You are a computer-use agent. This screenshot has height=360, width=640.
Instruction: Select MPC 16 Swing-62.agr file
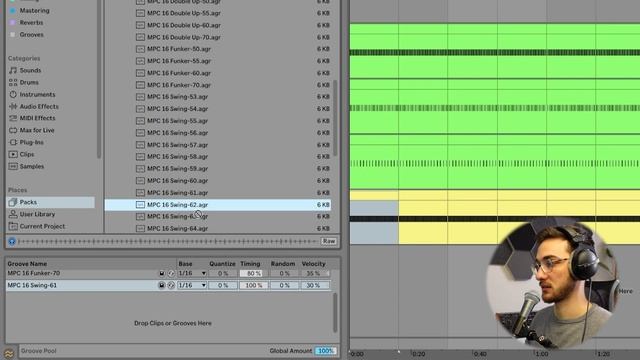pos(218,205)
